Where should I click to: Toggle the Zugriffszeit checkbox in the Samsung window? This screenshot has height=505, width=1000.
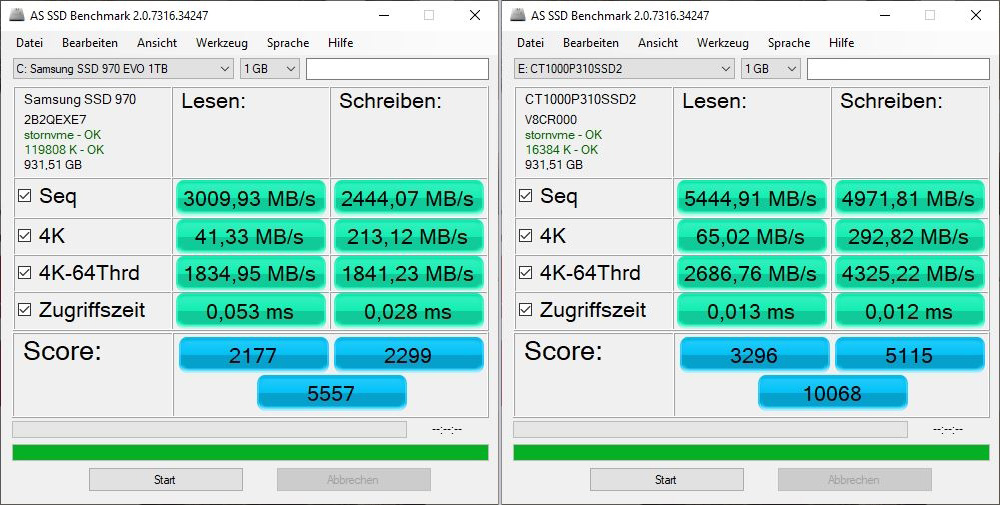(24, 310)
